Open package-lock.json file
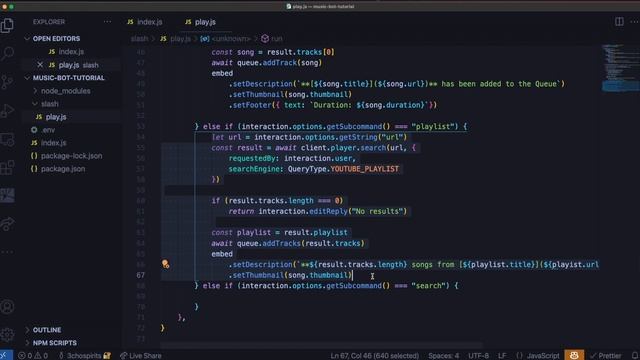 [71, 156]
